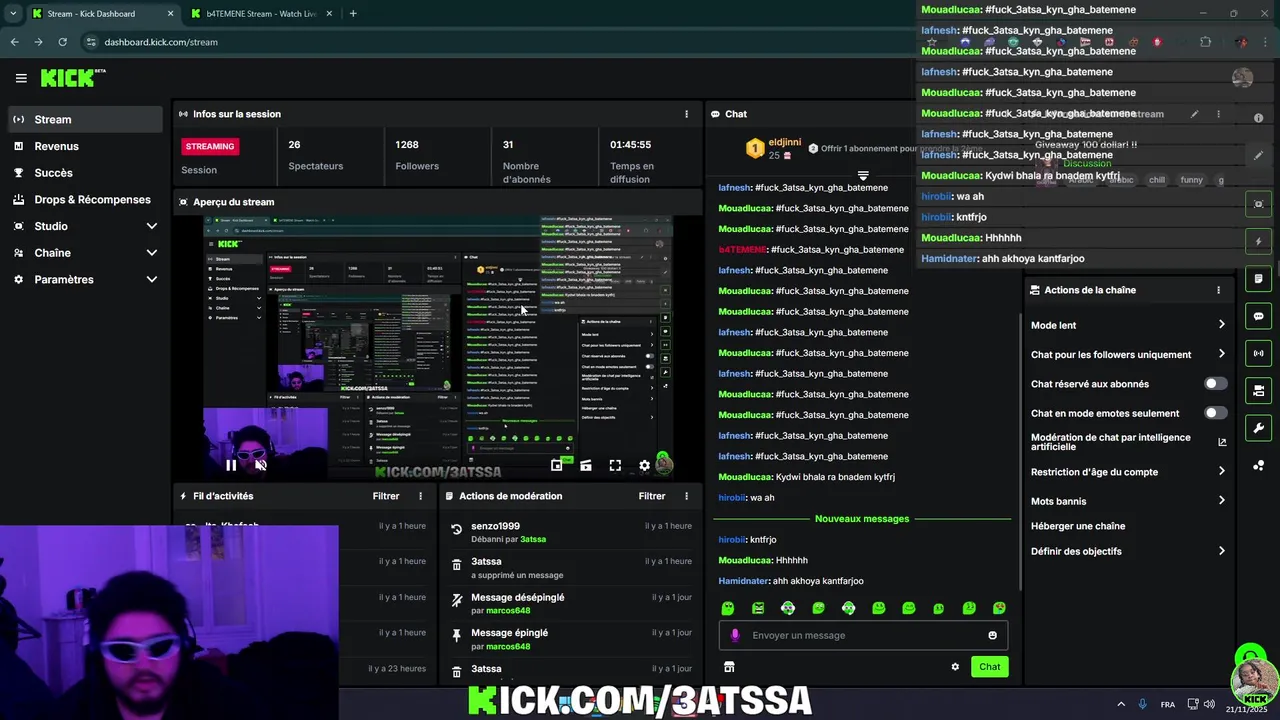Open options menu for Fil d'activités panel

click(420, 496)
